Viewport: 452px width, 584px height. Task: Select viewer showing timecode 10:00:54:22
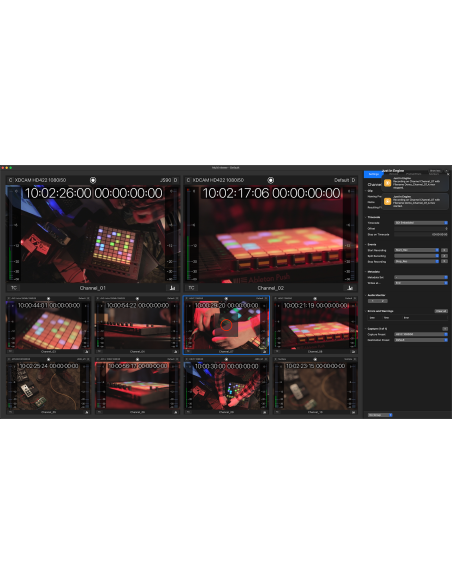[x=137, y=325]
